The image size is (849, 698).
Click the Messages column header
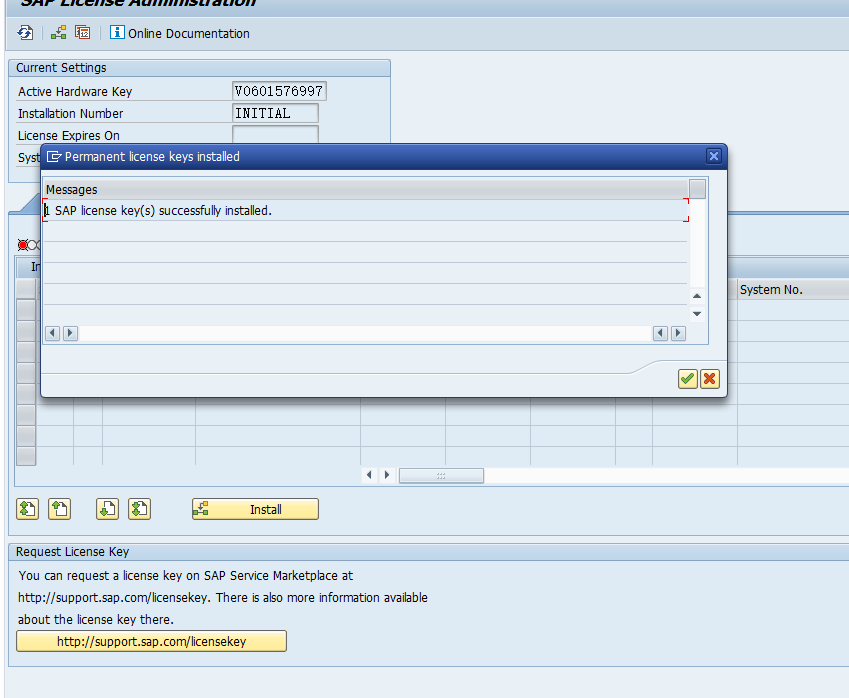pos(365,190)
